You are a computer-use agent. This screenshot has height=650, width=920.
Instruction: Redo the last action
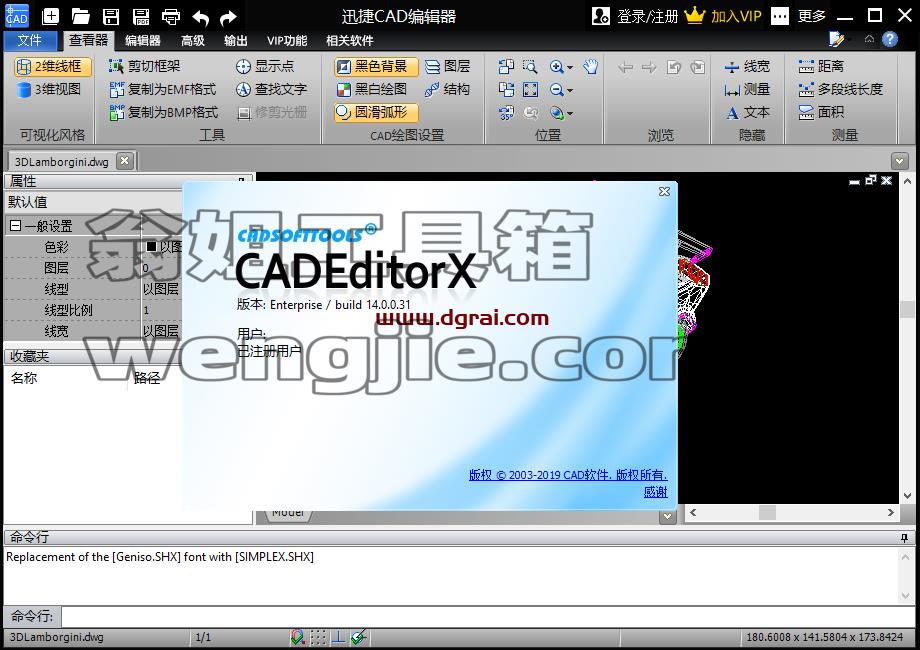tap(228, 18)
